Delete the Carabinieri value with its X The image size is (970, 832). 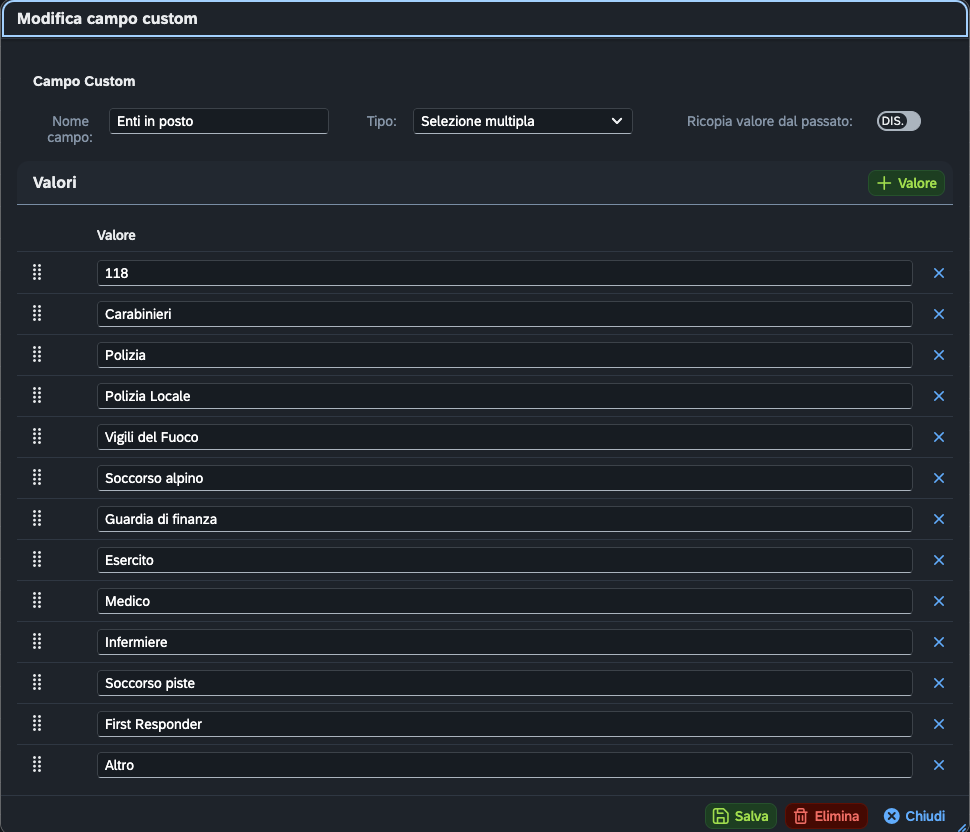tap(938, 314)
